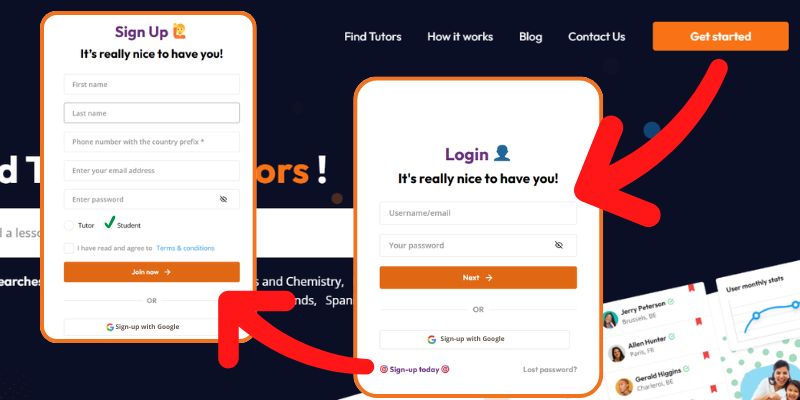
Task: Click the Sign-up today link
Action: coord(414,369)
